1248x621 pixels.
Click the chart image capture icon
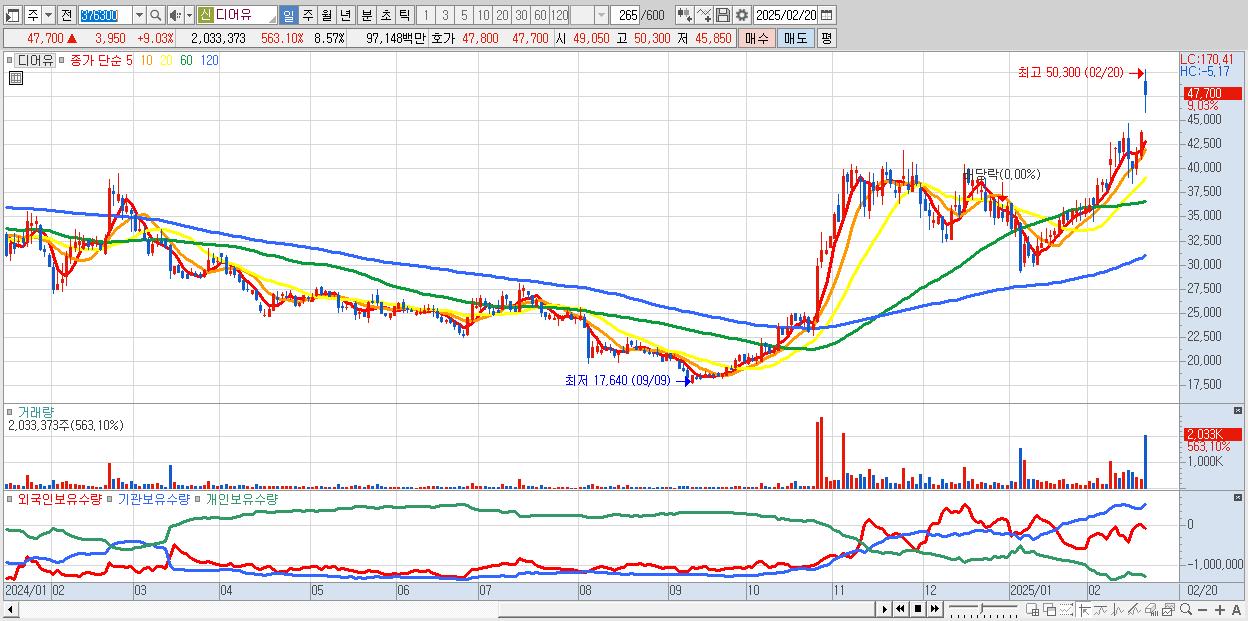tap(1168, 609)
